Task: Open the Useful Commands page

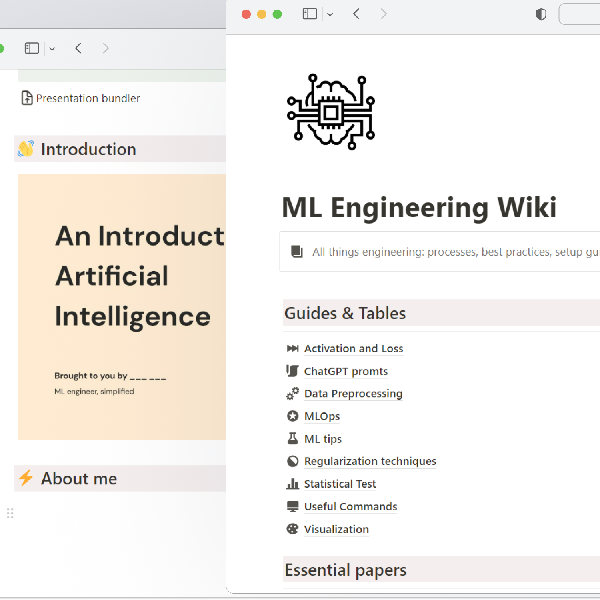Action: click(x=351, y=507)
